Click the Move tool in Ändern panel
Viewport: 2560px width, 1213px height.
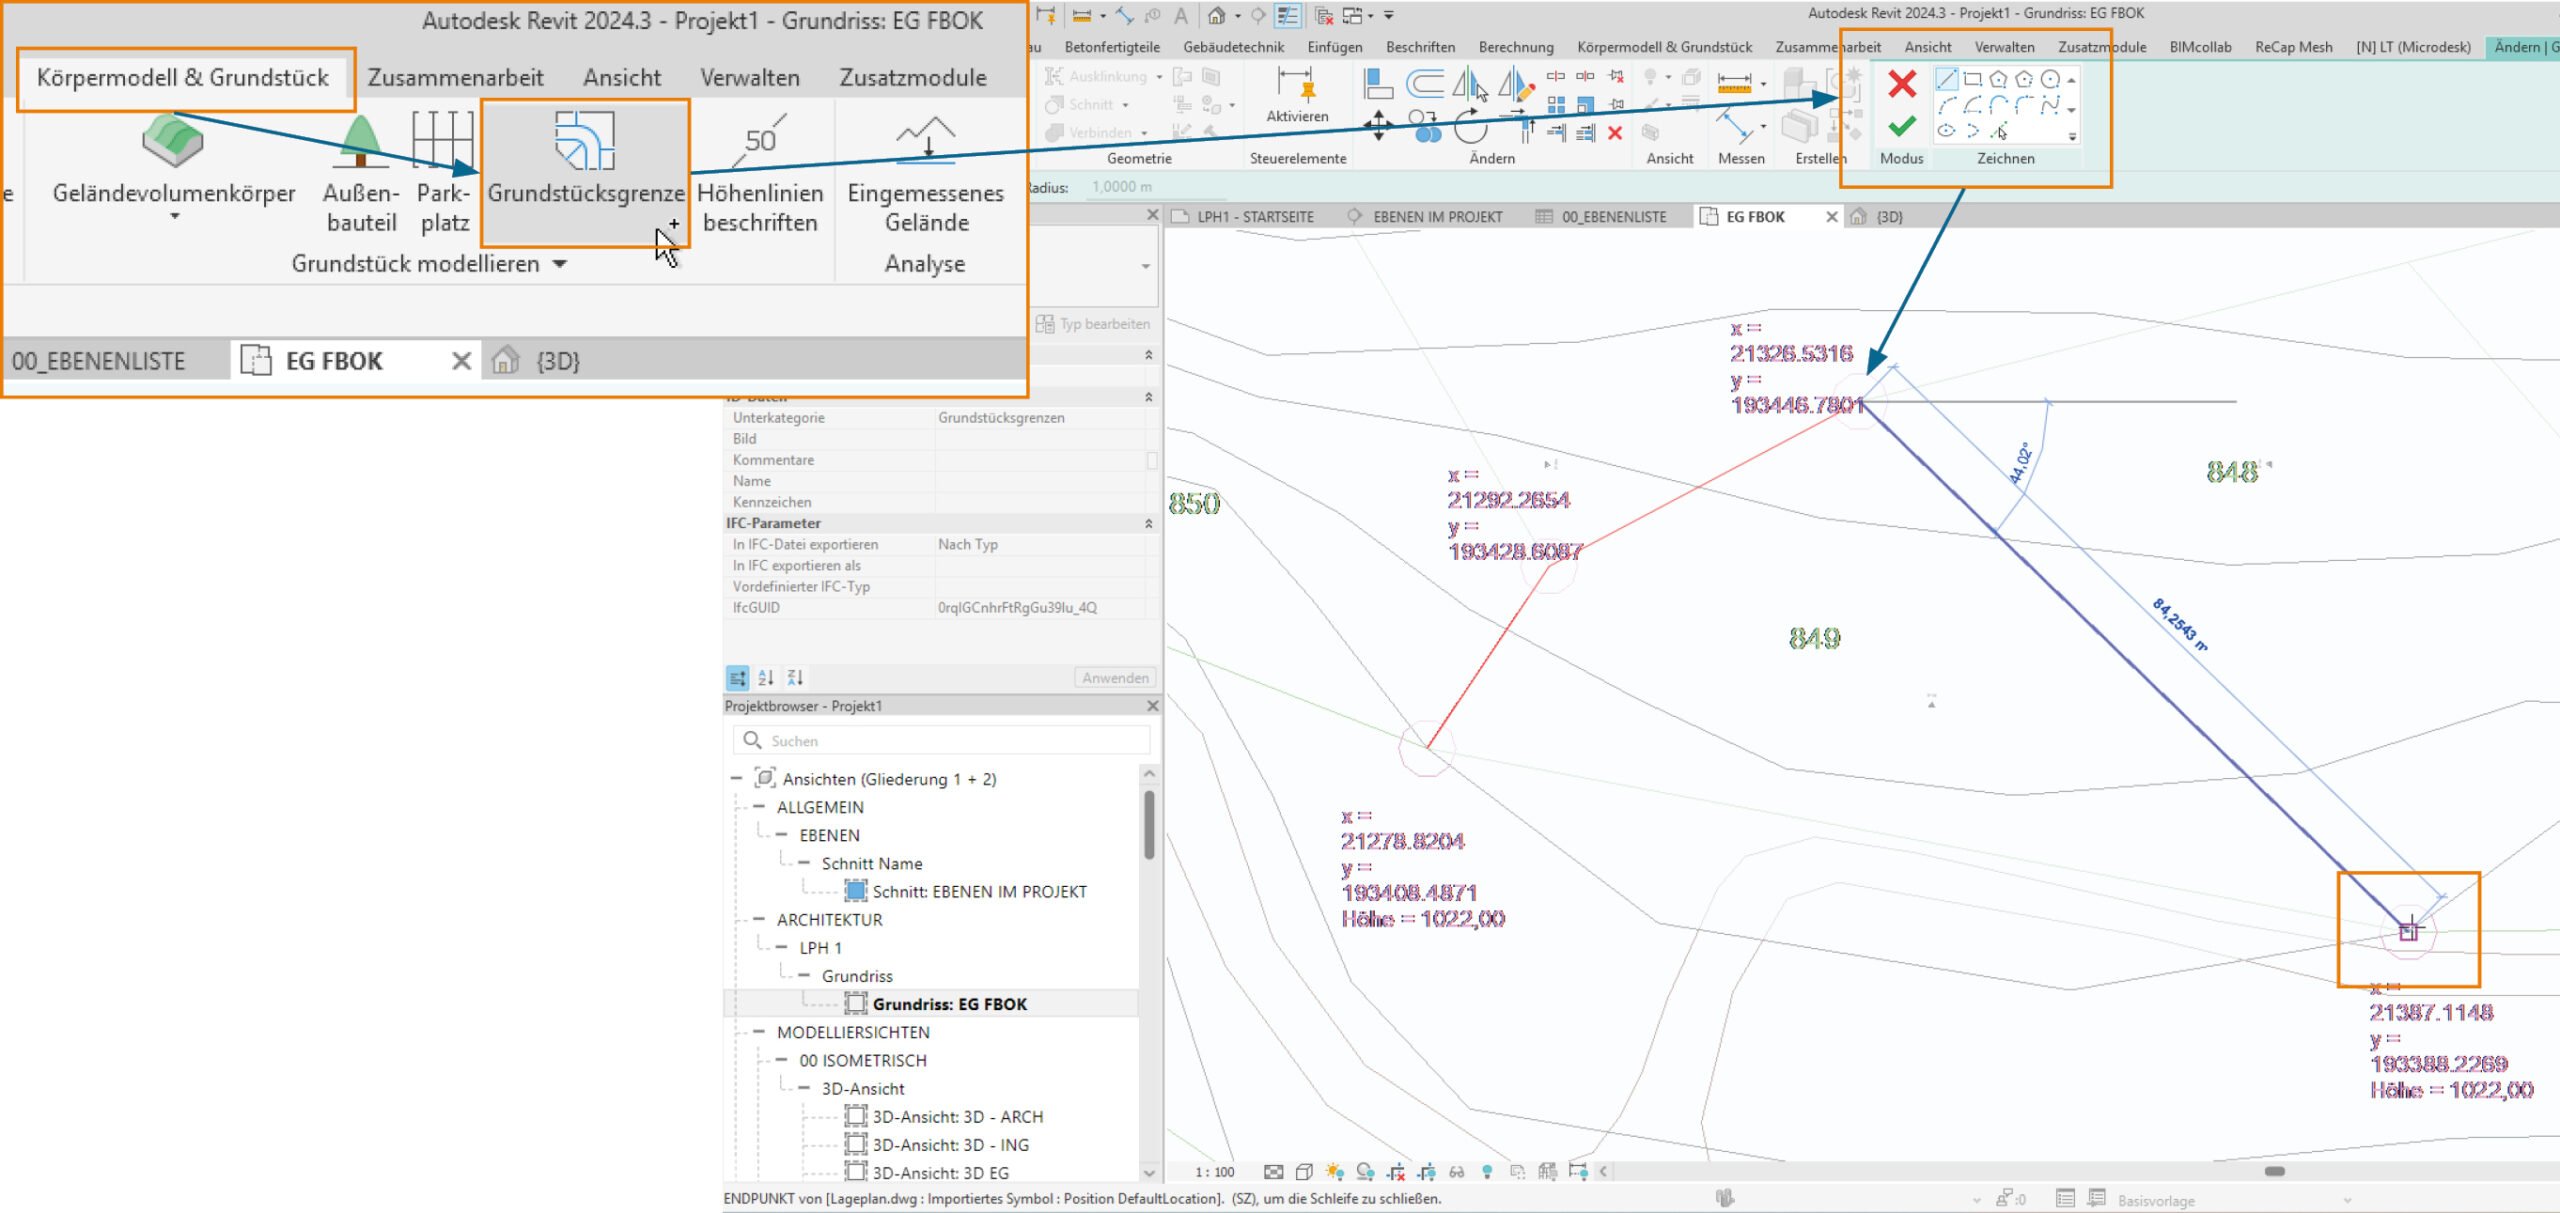point(1378,127)
